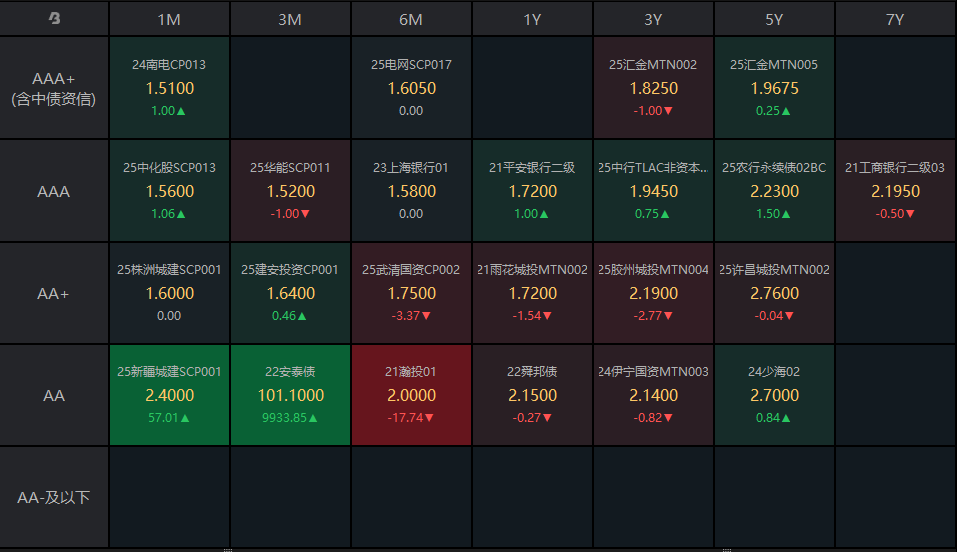Select the 25株洲城建SCP001 bond cell
Viewport: 957px width, 552px height.
pos(169,293)
